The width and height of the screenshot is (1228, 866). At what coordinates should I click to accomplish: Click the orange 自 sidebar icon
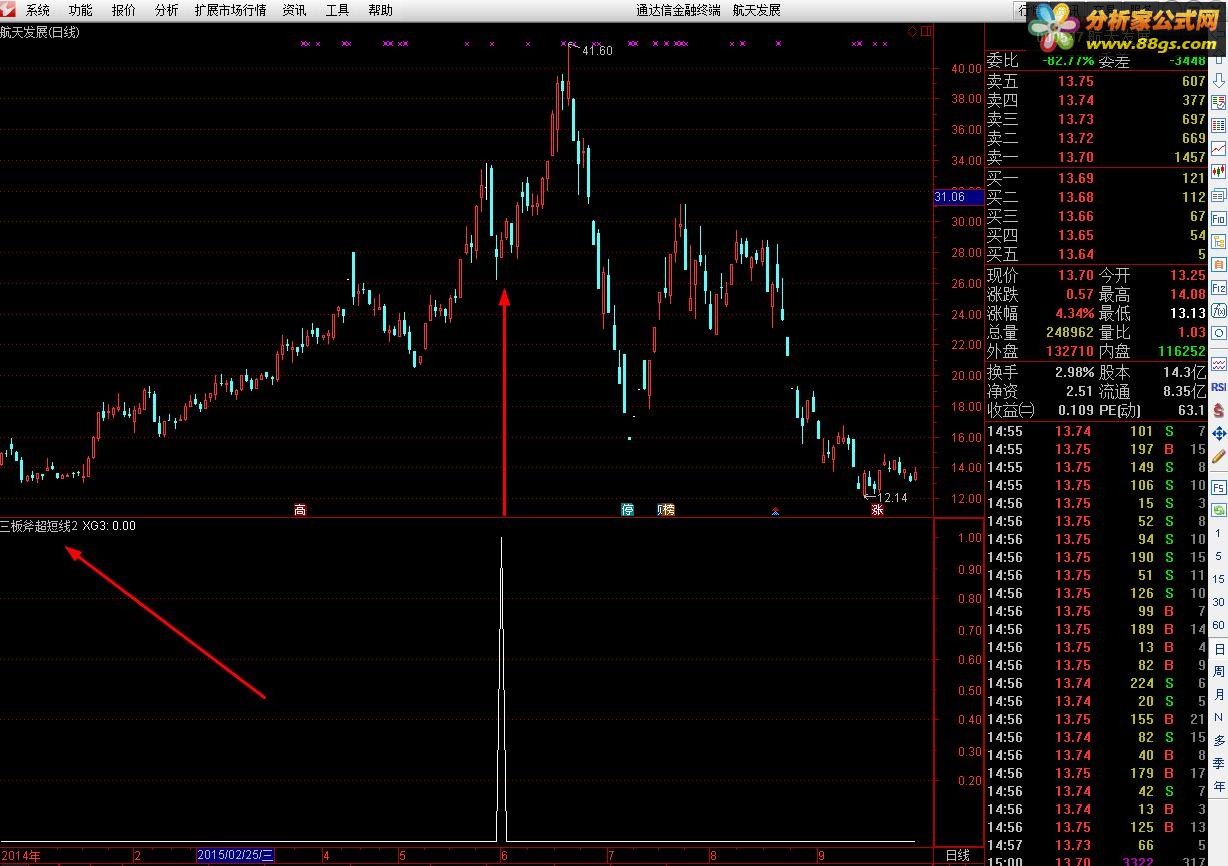[1218, 265]
